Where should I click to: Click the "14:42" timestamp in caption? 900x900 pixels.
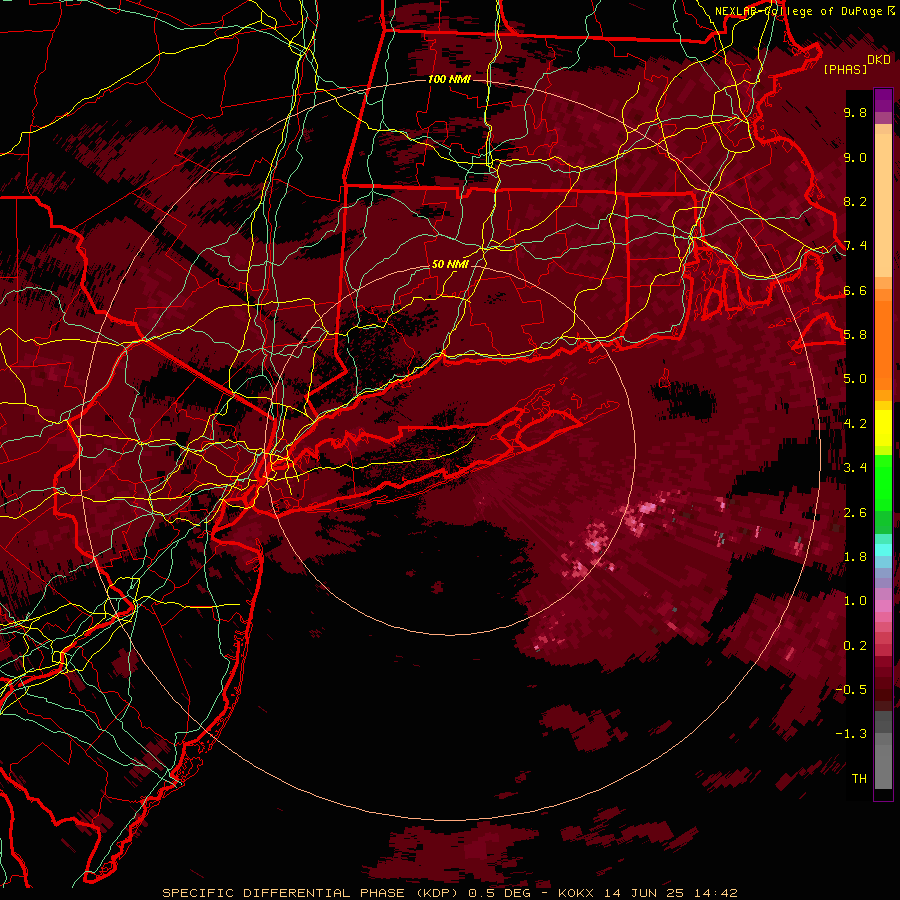coord(716,893)
